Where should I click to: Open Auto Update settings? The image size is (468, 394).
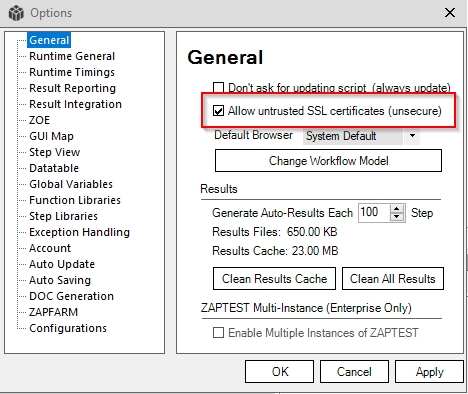pos(62,264)
